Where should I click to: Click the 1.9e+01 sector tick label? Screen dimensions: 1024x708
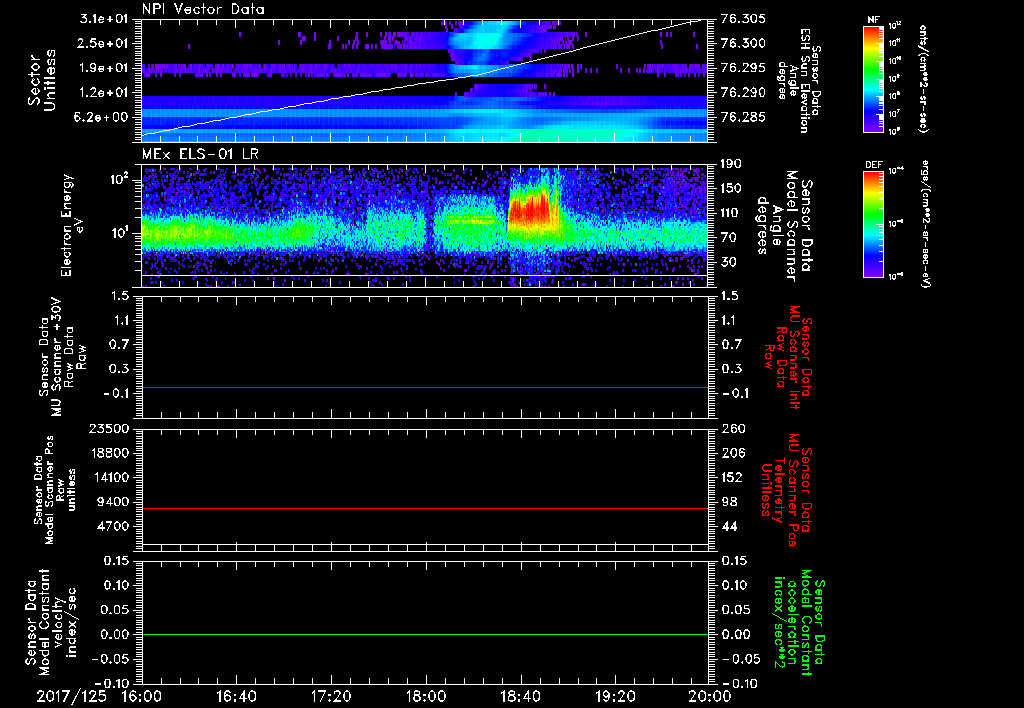point(104,68)
